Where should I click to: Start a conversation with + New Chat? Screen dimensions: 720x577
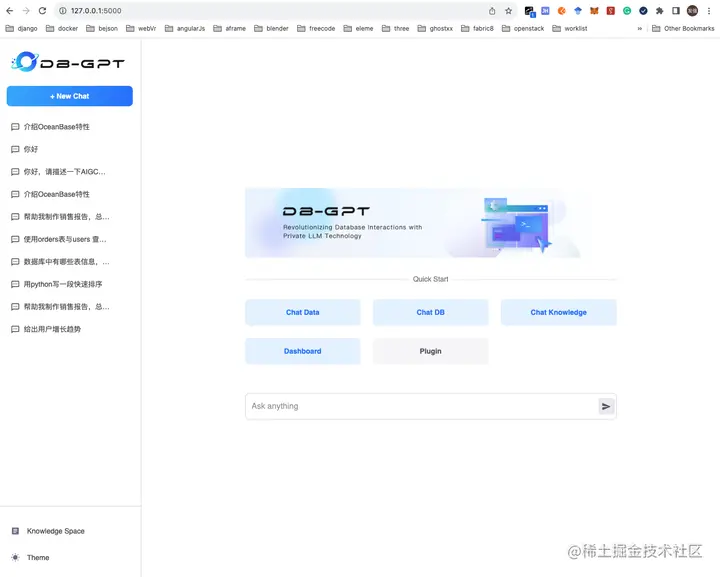point(70,96)
